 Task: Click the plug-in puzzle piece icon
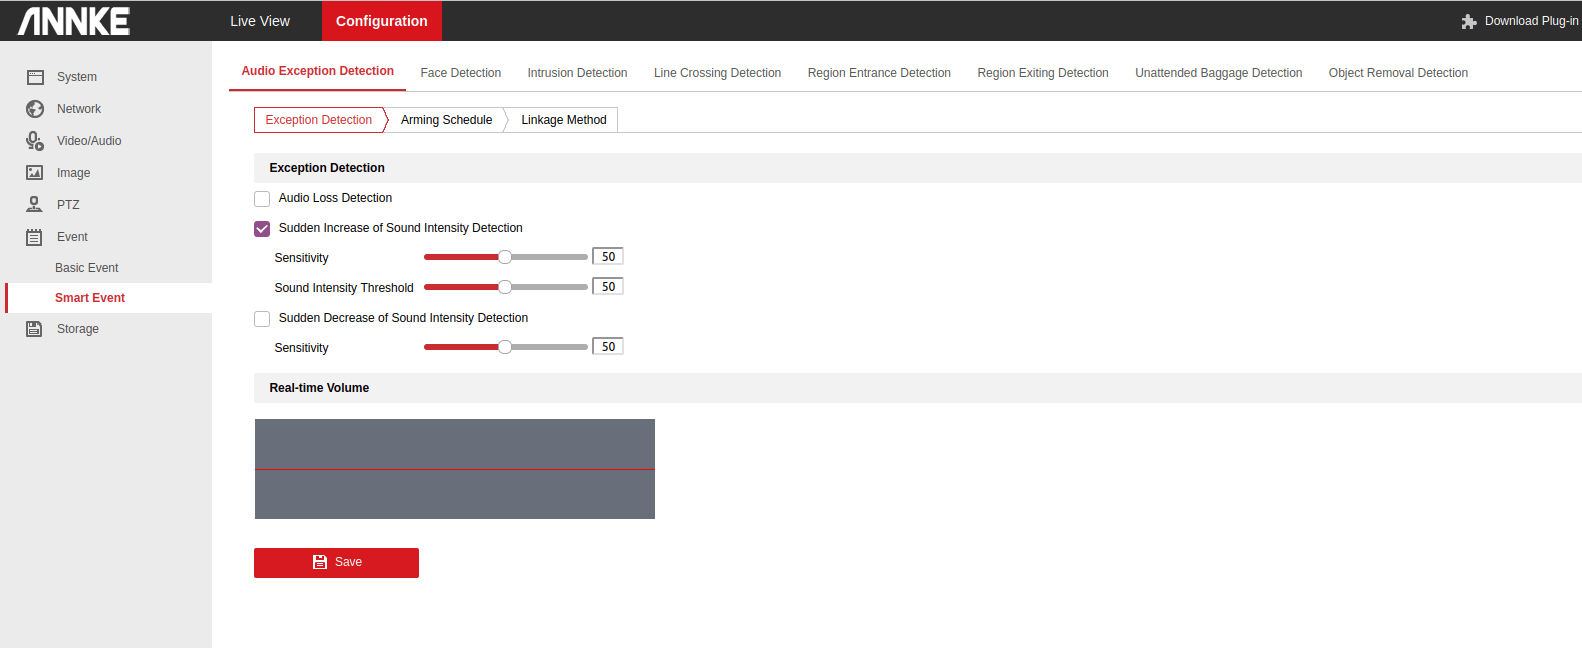1469,21
